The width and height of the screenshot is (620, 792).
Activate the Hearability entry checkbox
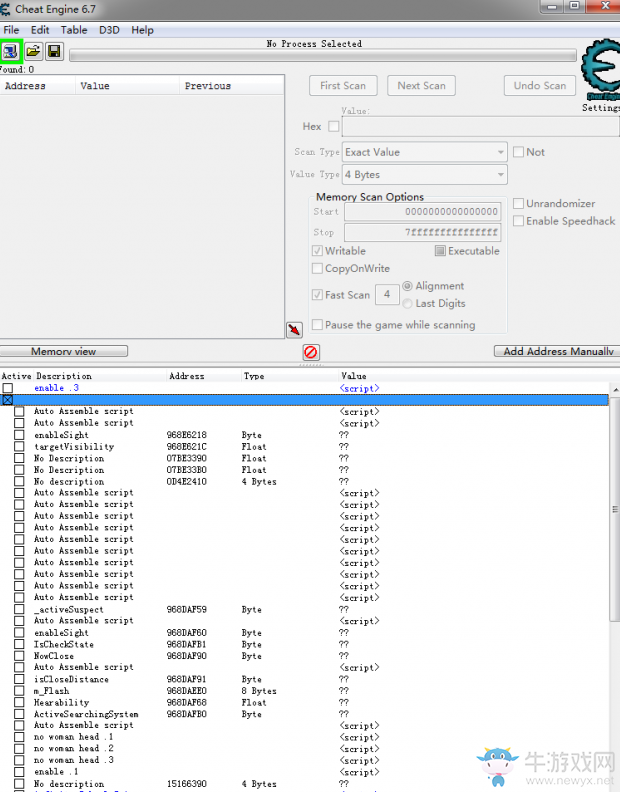(x=19, y=702)
